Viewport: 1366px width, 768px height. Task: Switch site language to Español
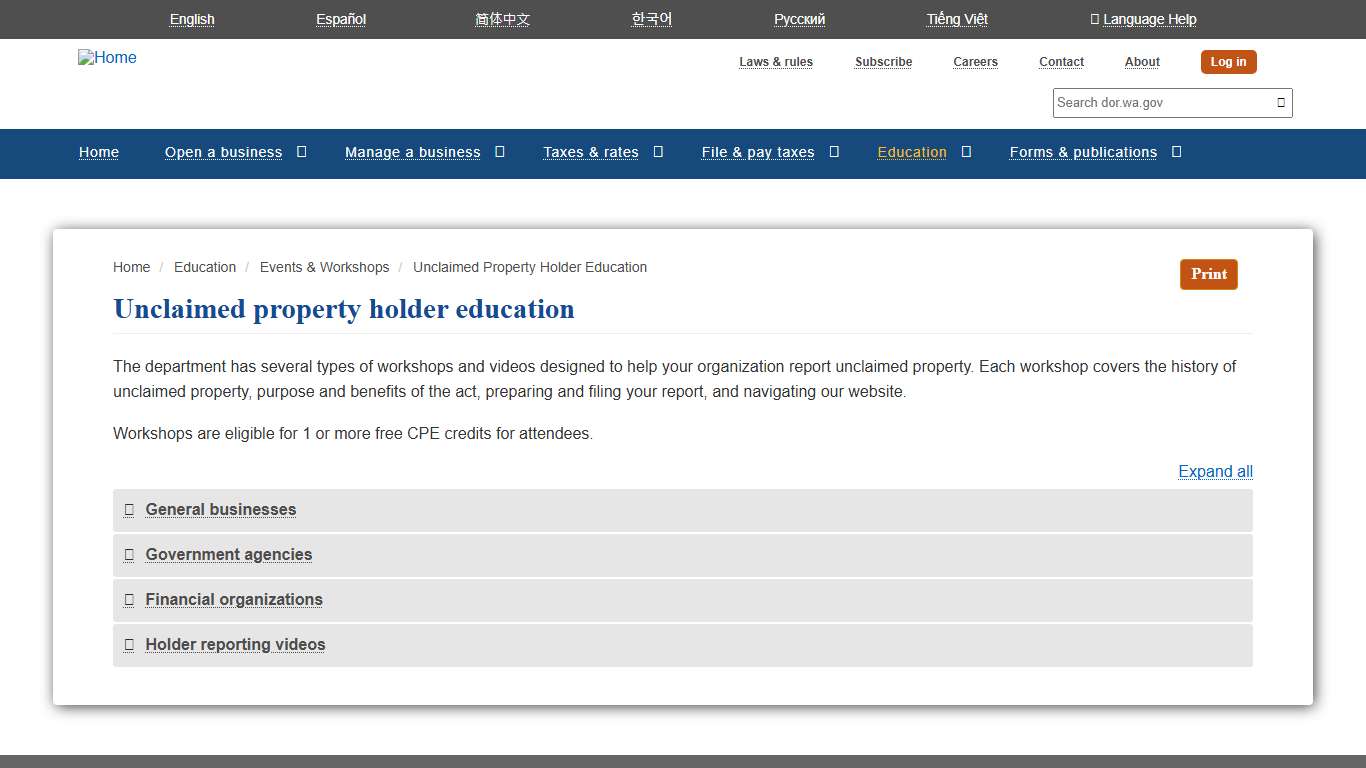click(340, 19)
